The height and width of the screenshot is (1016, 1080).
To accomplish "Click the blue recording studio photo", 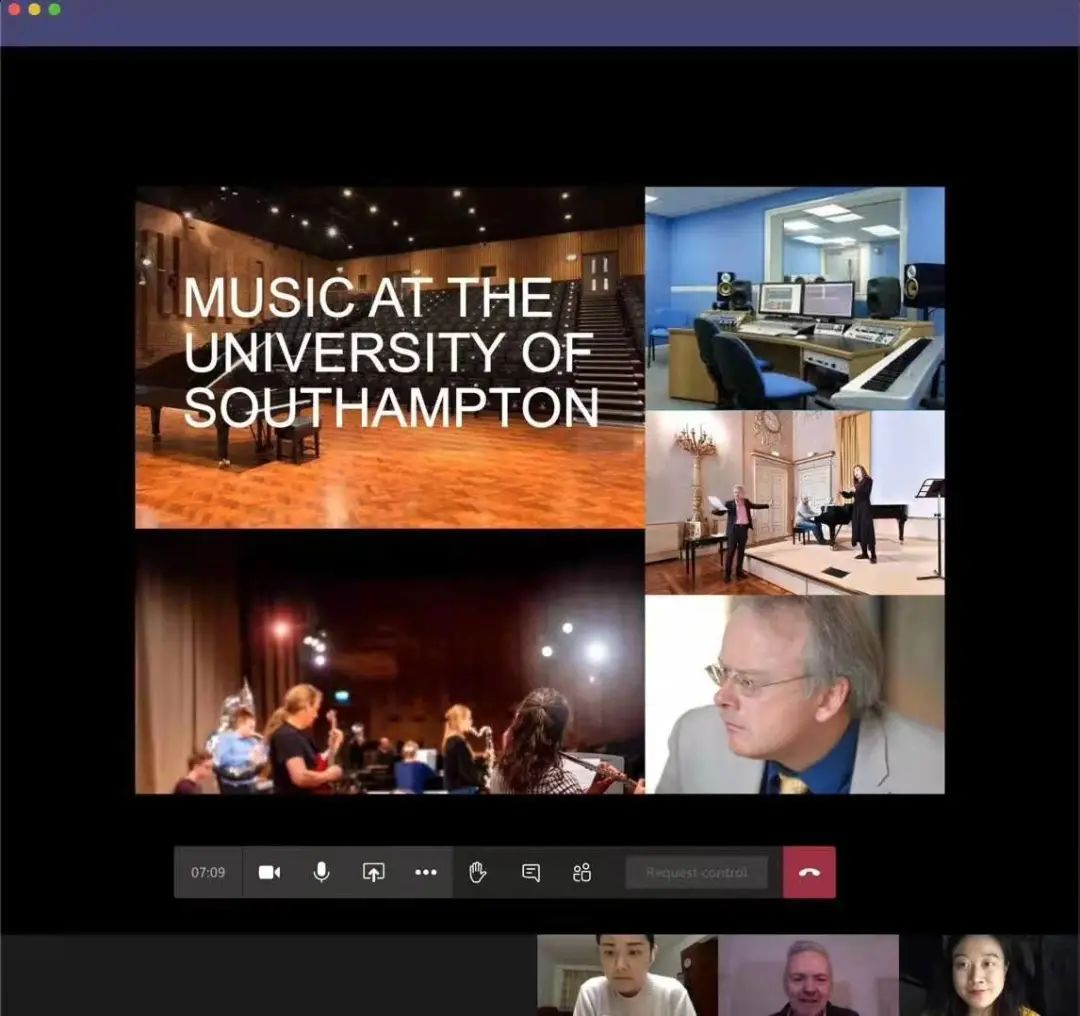I will point(795,298).
